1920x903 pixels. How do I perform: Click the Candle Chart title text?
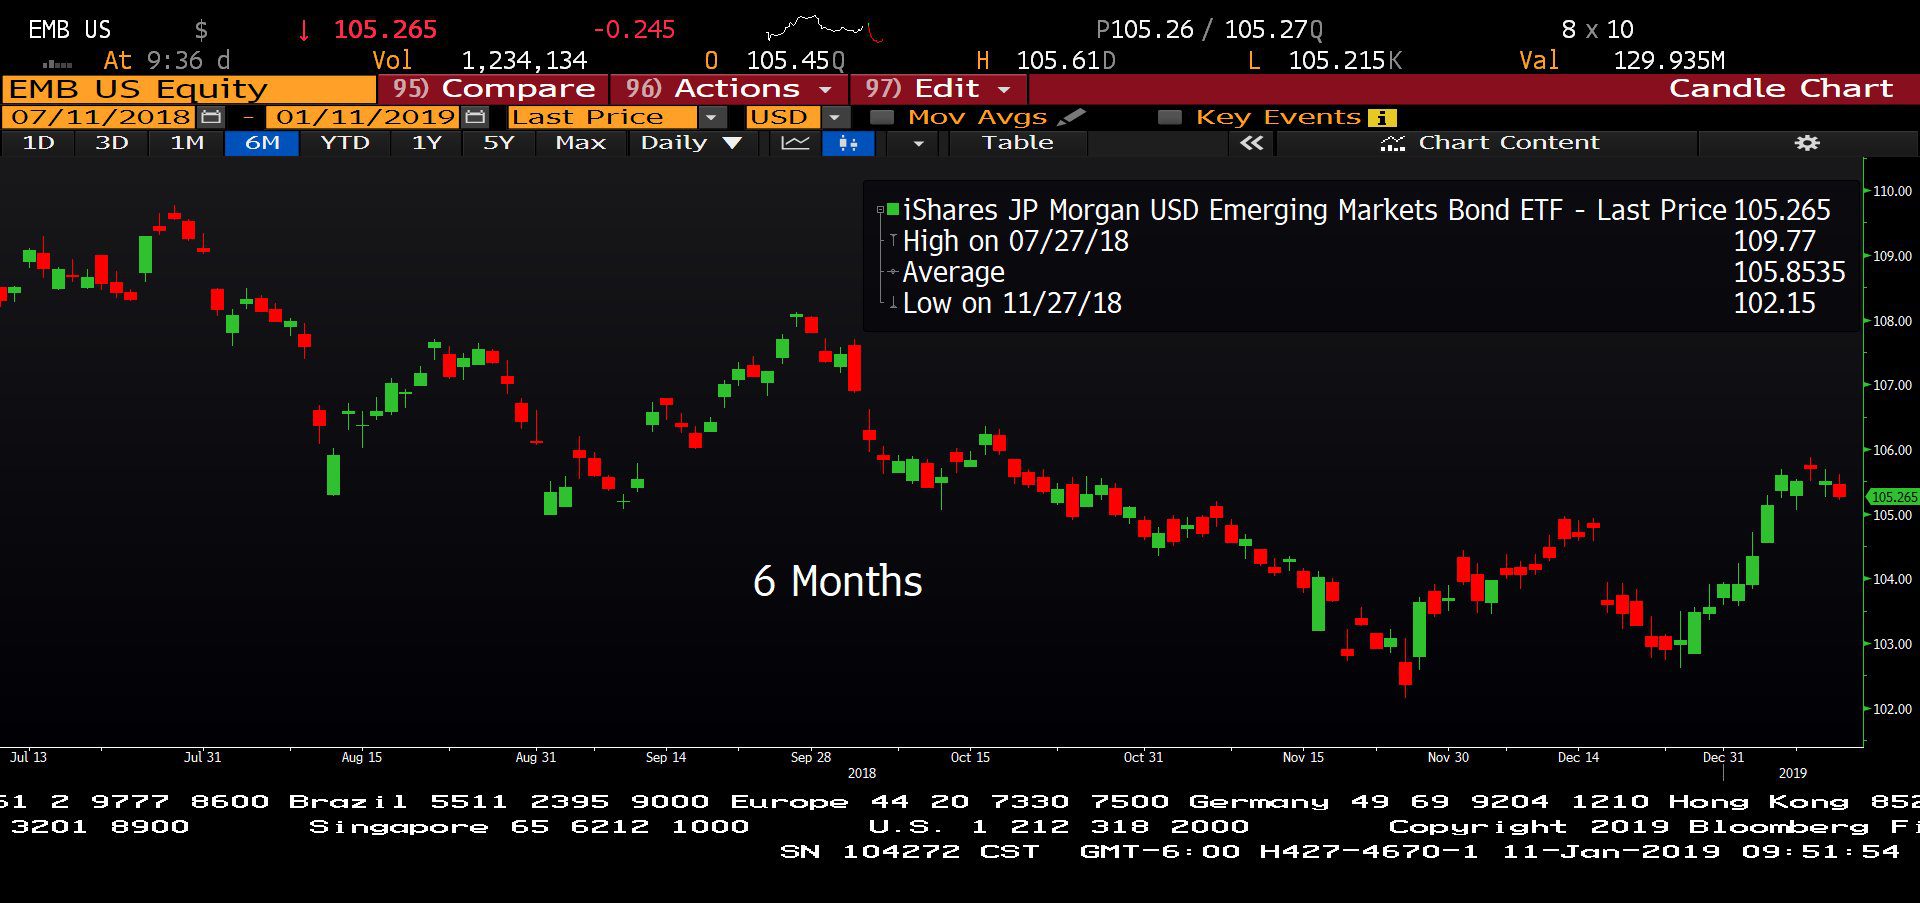[1781, 89]
